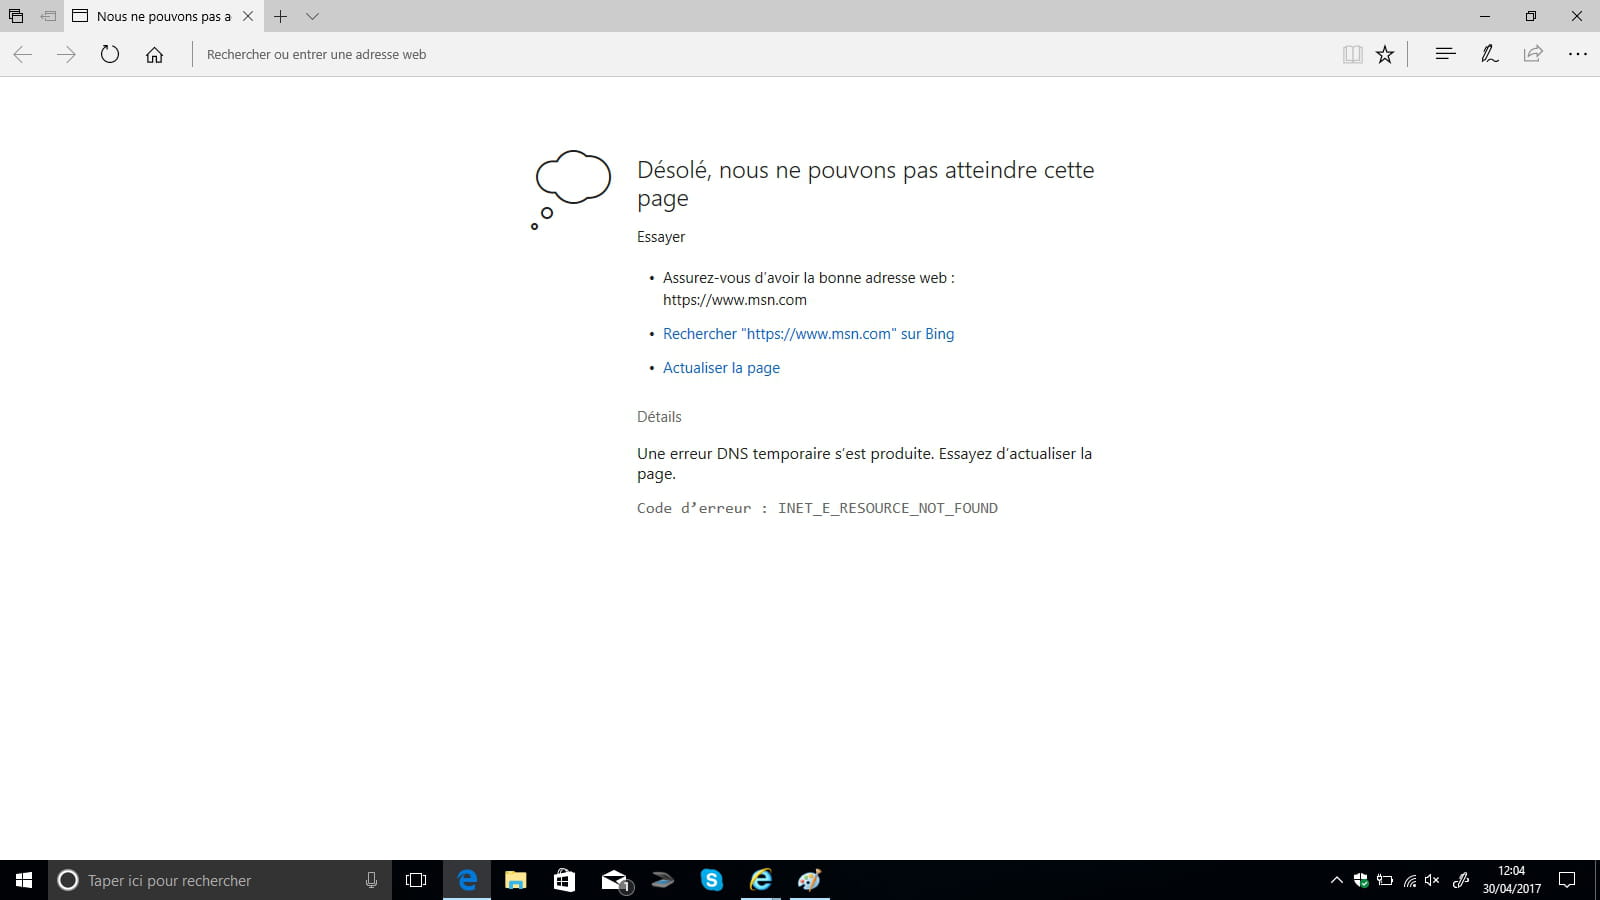Open the clock showing 12:04 30/04/2017
Viewport: 1600px width, 900px height.
tap(1512, 880)
